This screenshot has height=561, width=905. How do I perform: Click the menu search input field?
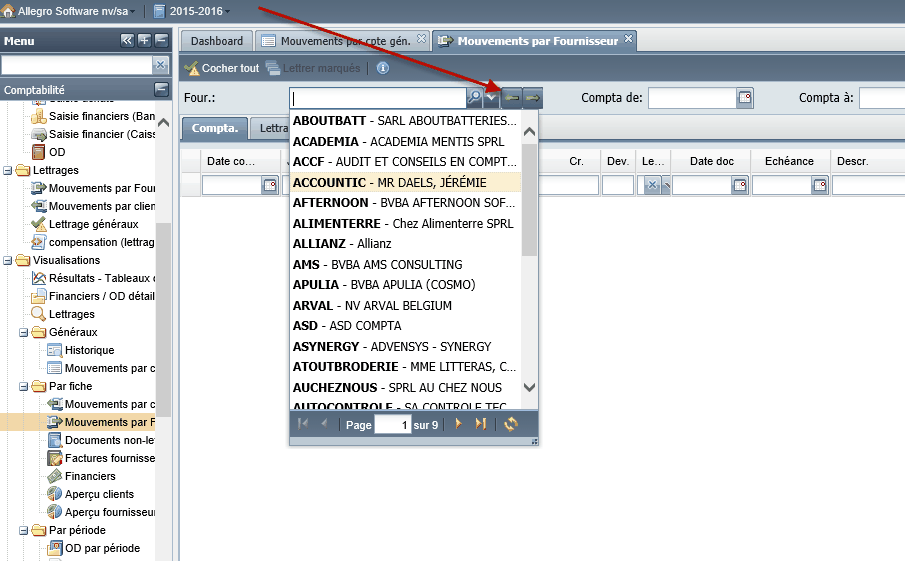(77, 65)
